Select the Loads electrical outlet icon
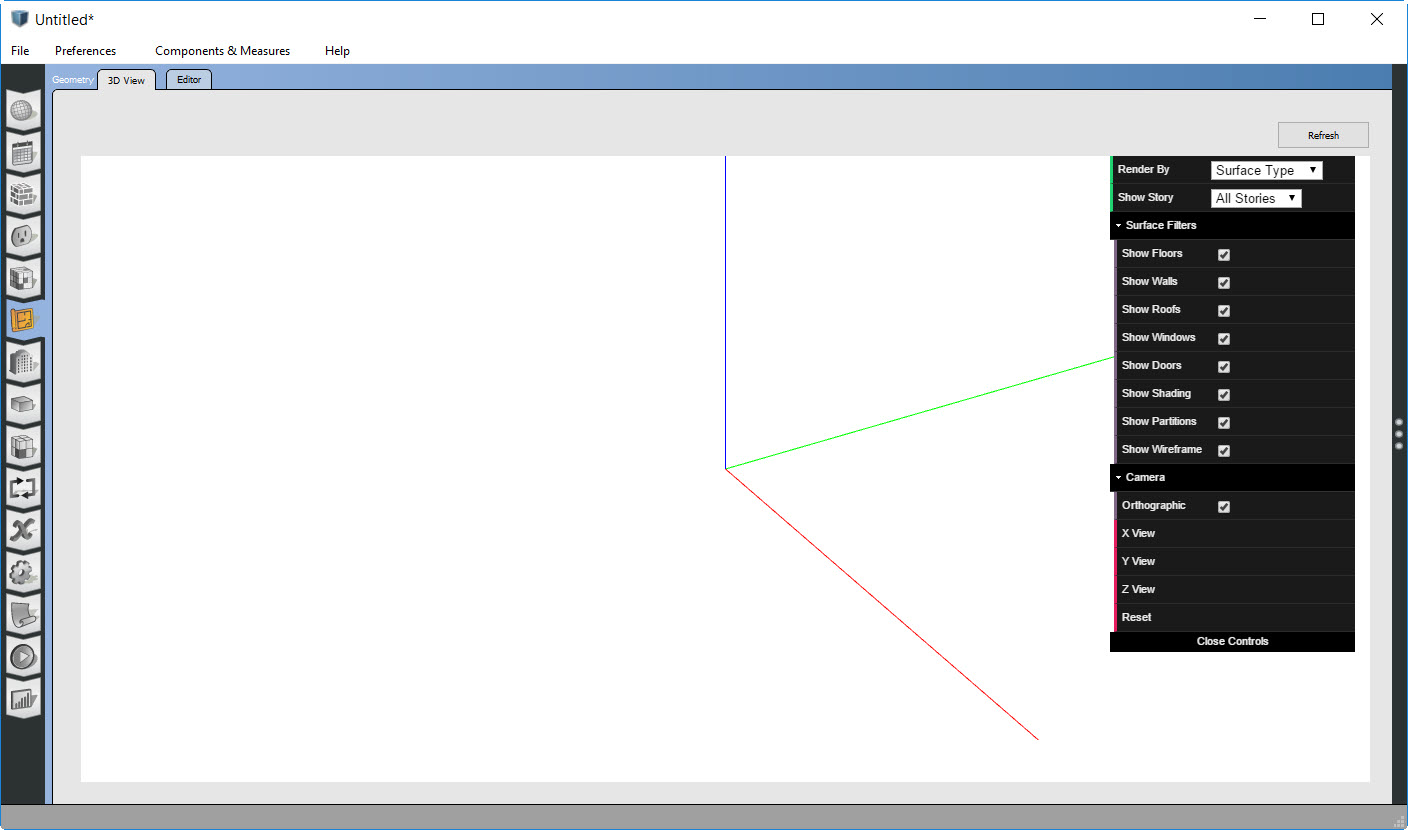 coord(23,237)
